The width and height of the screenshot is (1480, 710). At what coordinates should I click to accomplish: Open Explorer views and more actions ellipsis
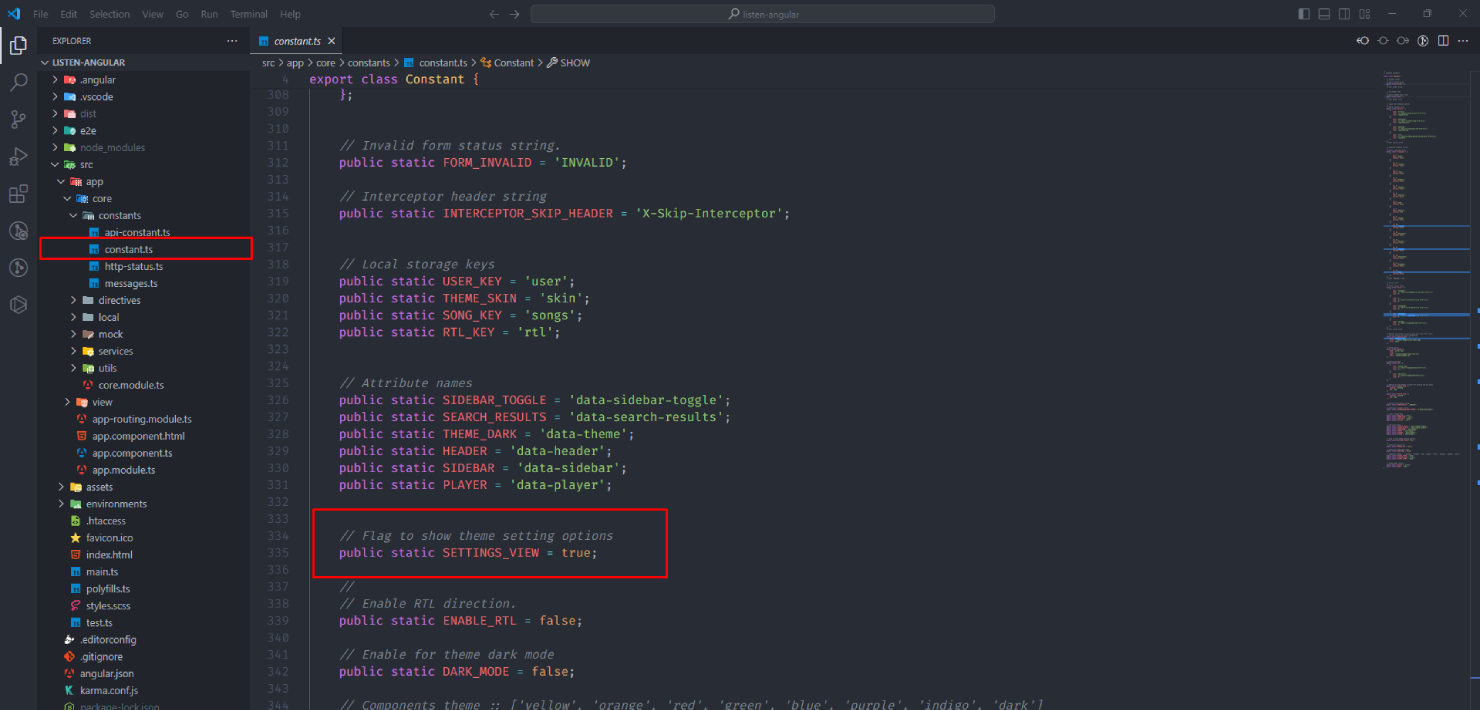coord(232,41)
